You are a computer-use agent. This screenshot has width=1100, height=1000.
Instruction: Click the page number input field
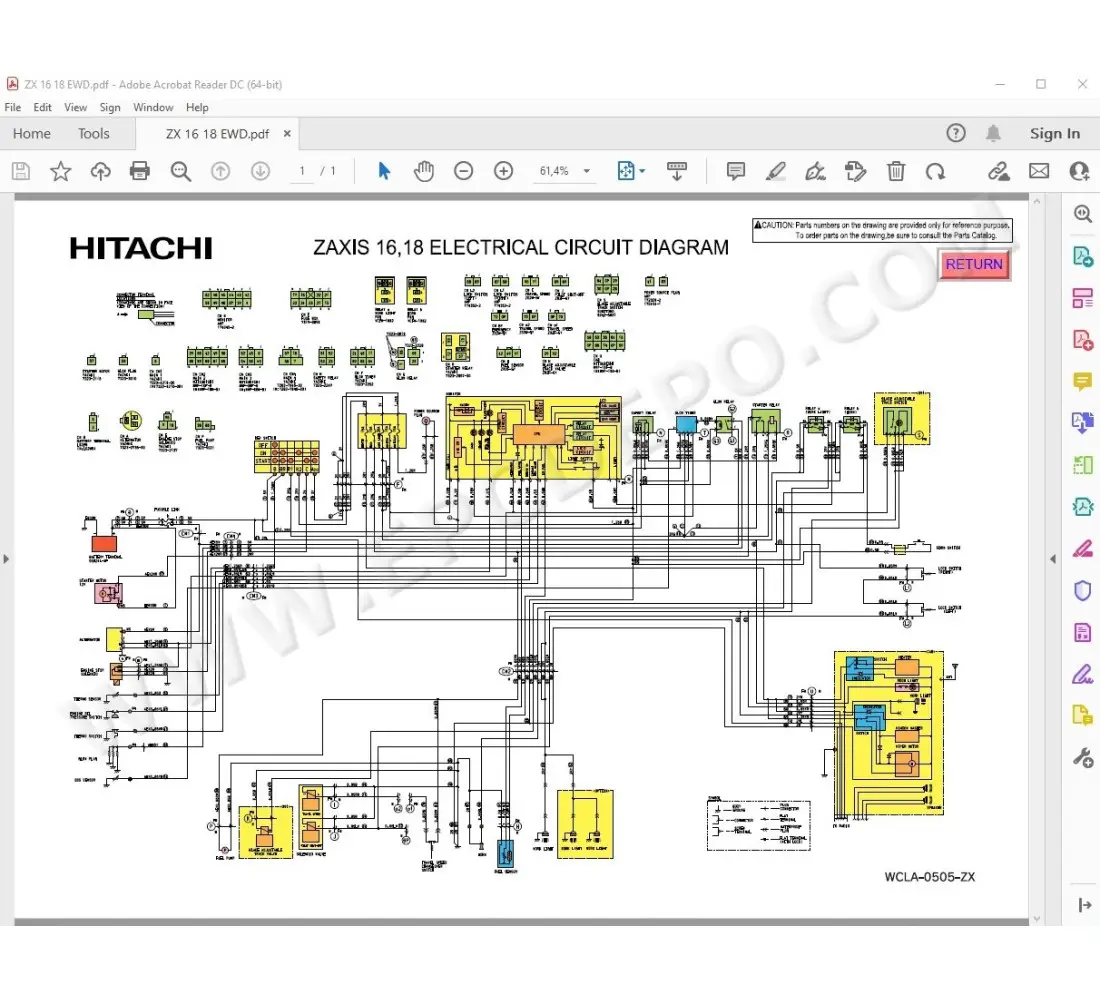click(302, 171)
